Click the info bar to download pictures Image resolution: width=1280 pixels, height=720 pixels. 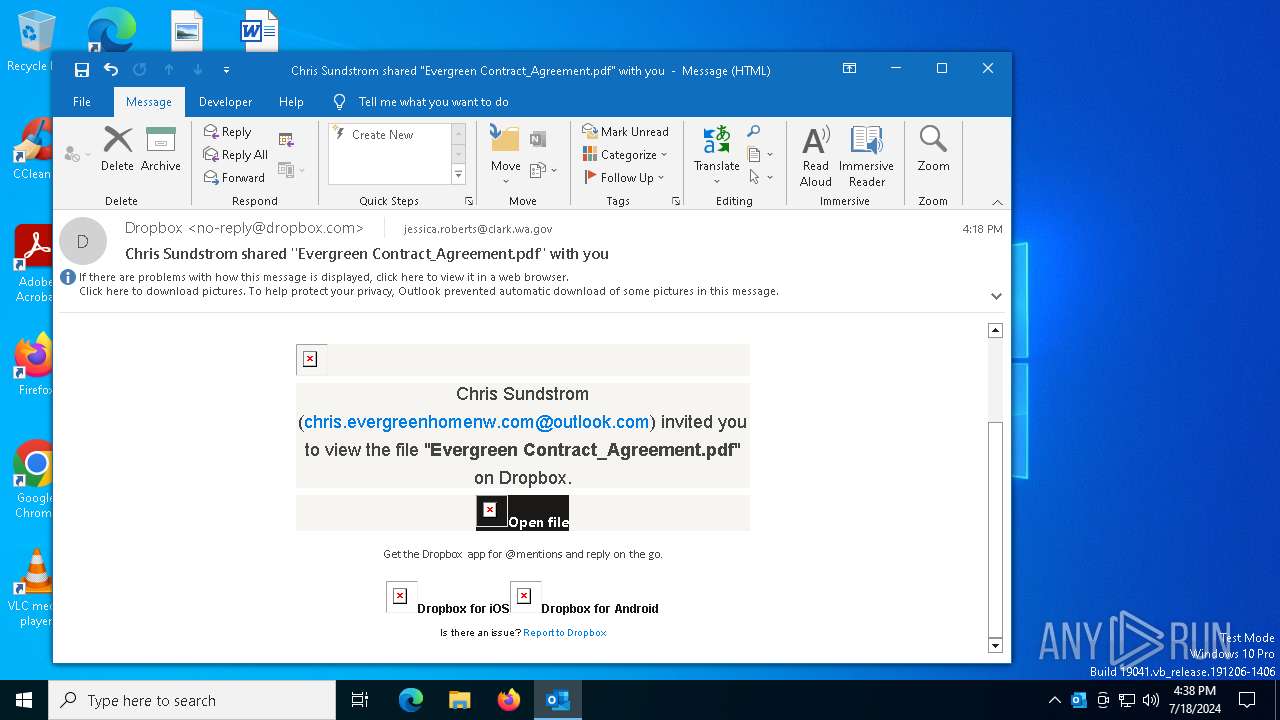point(429,291)
